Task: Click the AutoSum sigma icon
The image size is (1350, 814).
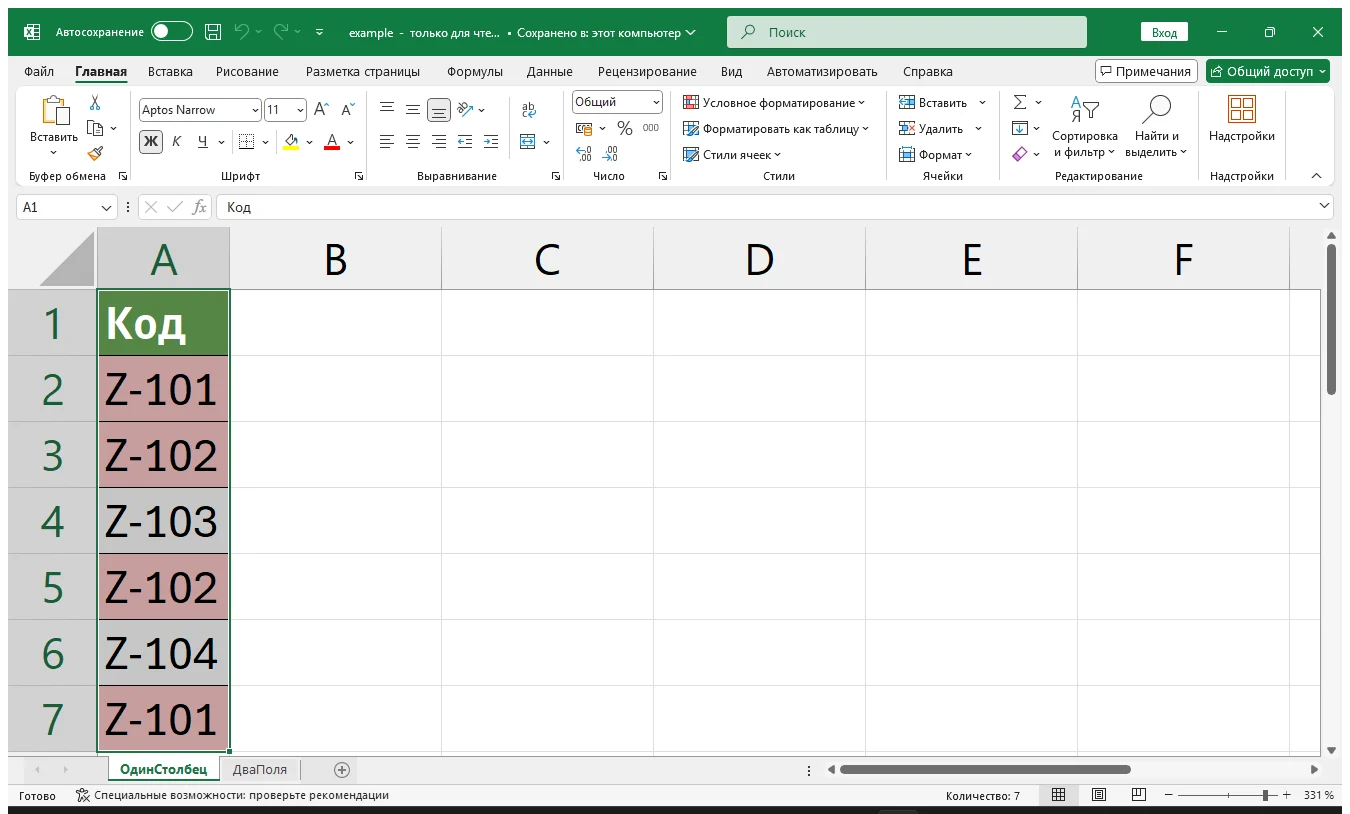Action: pos(1020,102)
